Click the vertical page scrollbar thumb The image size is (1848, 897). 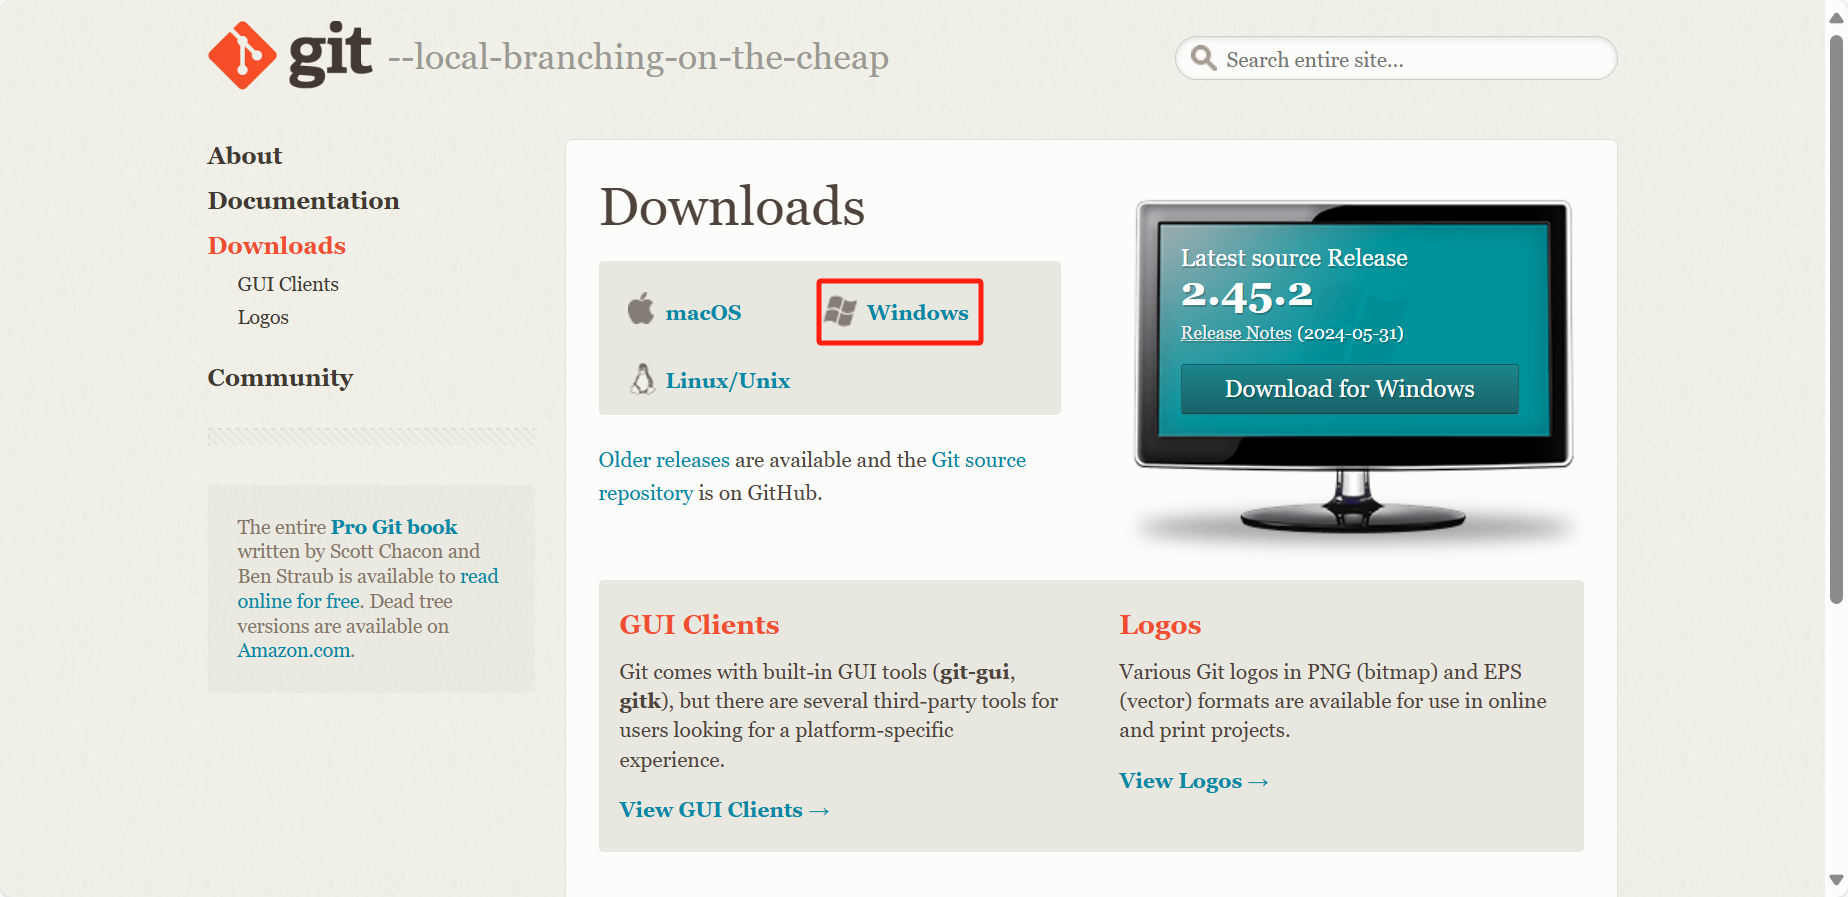pyautogui.click(x=1836, y=320)
